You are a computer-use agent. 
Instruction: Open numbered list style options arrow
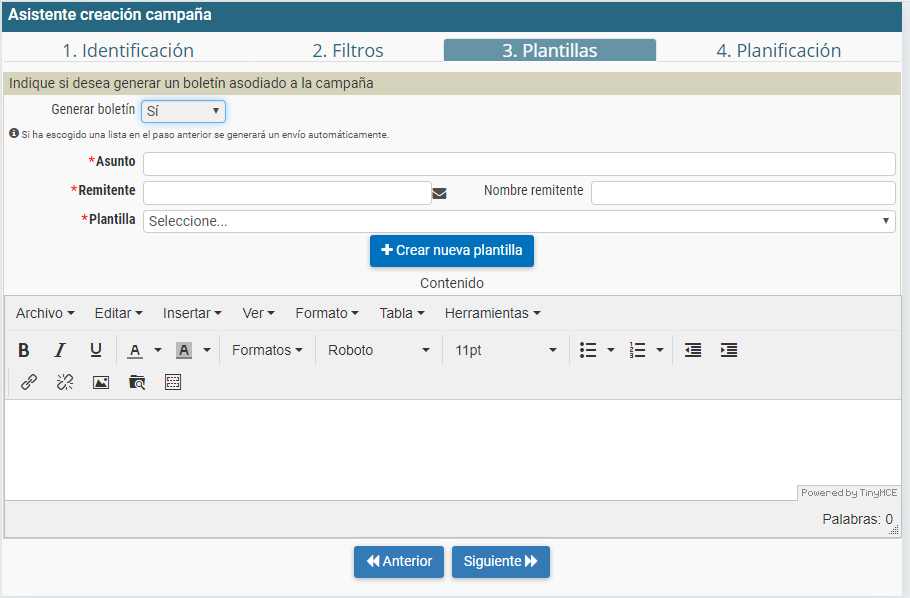click(x=660, y=350)
